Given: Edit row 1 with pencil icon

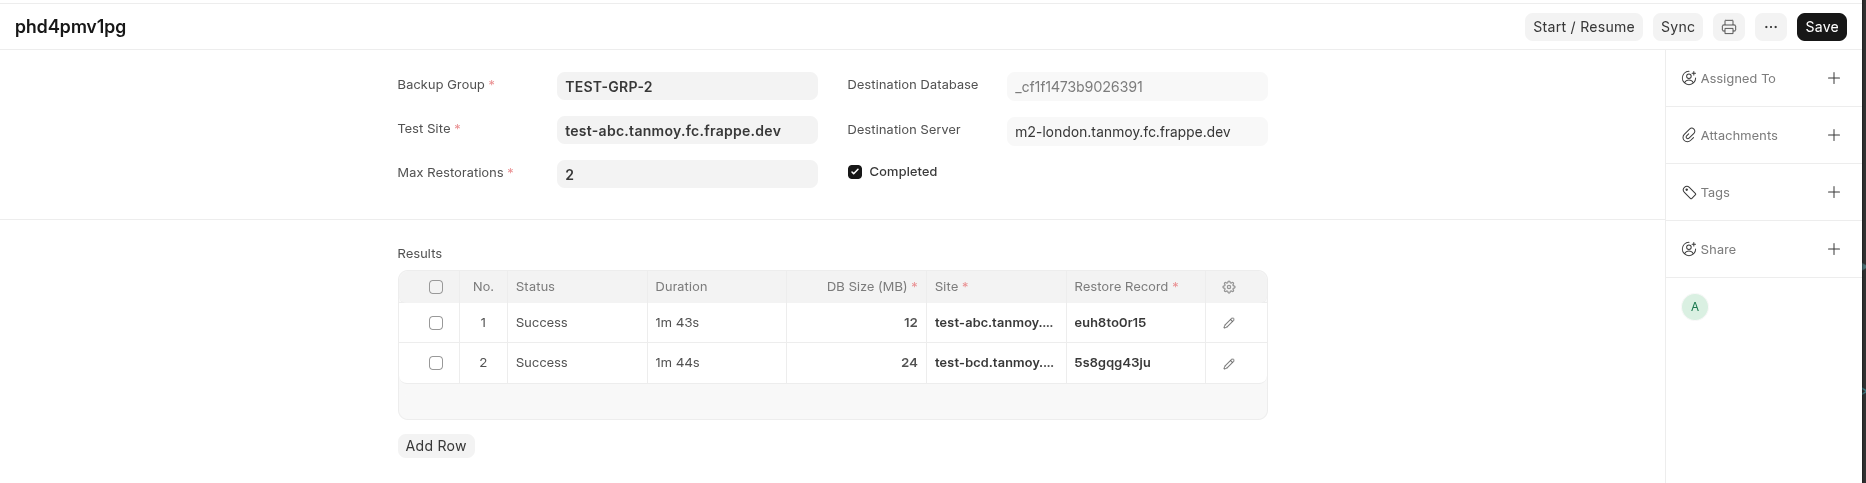Looking at the screenshot, I should pyautogui.click(x=1228, y=323).
